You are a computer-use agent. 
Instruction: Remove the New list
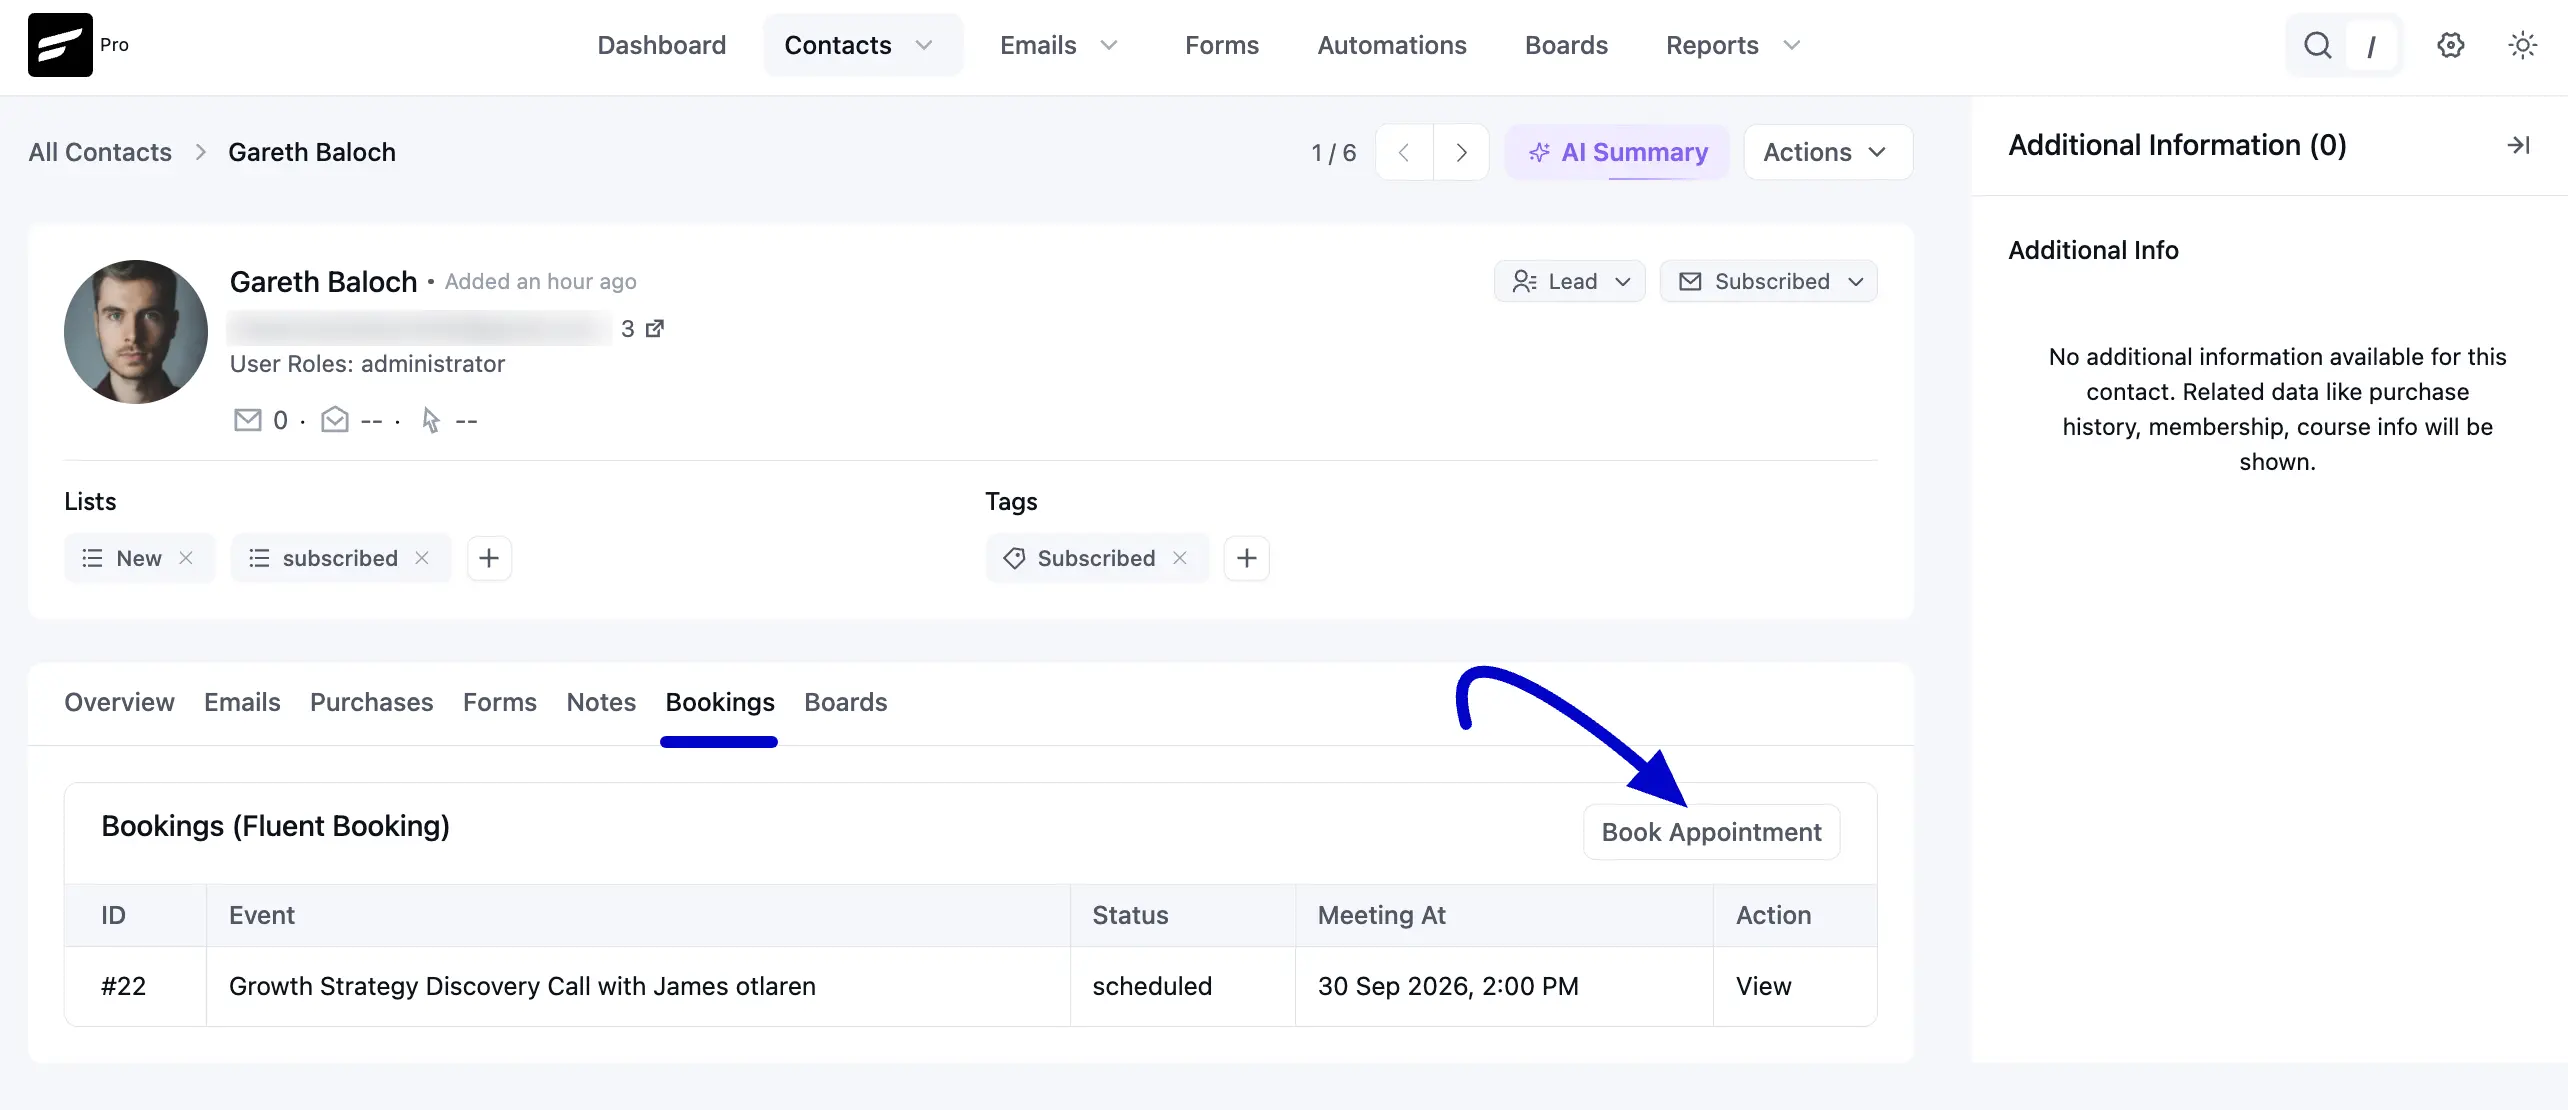coord(186,558)
